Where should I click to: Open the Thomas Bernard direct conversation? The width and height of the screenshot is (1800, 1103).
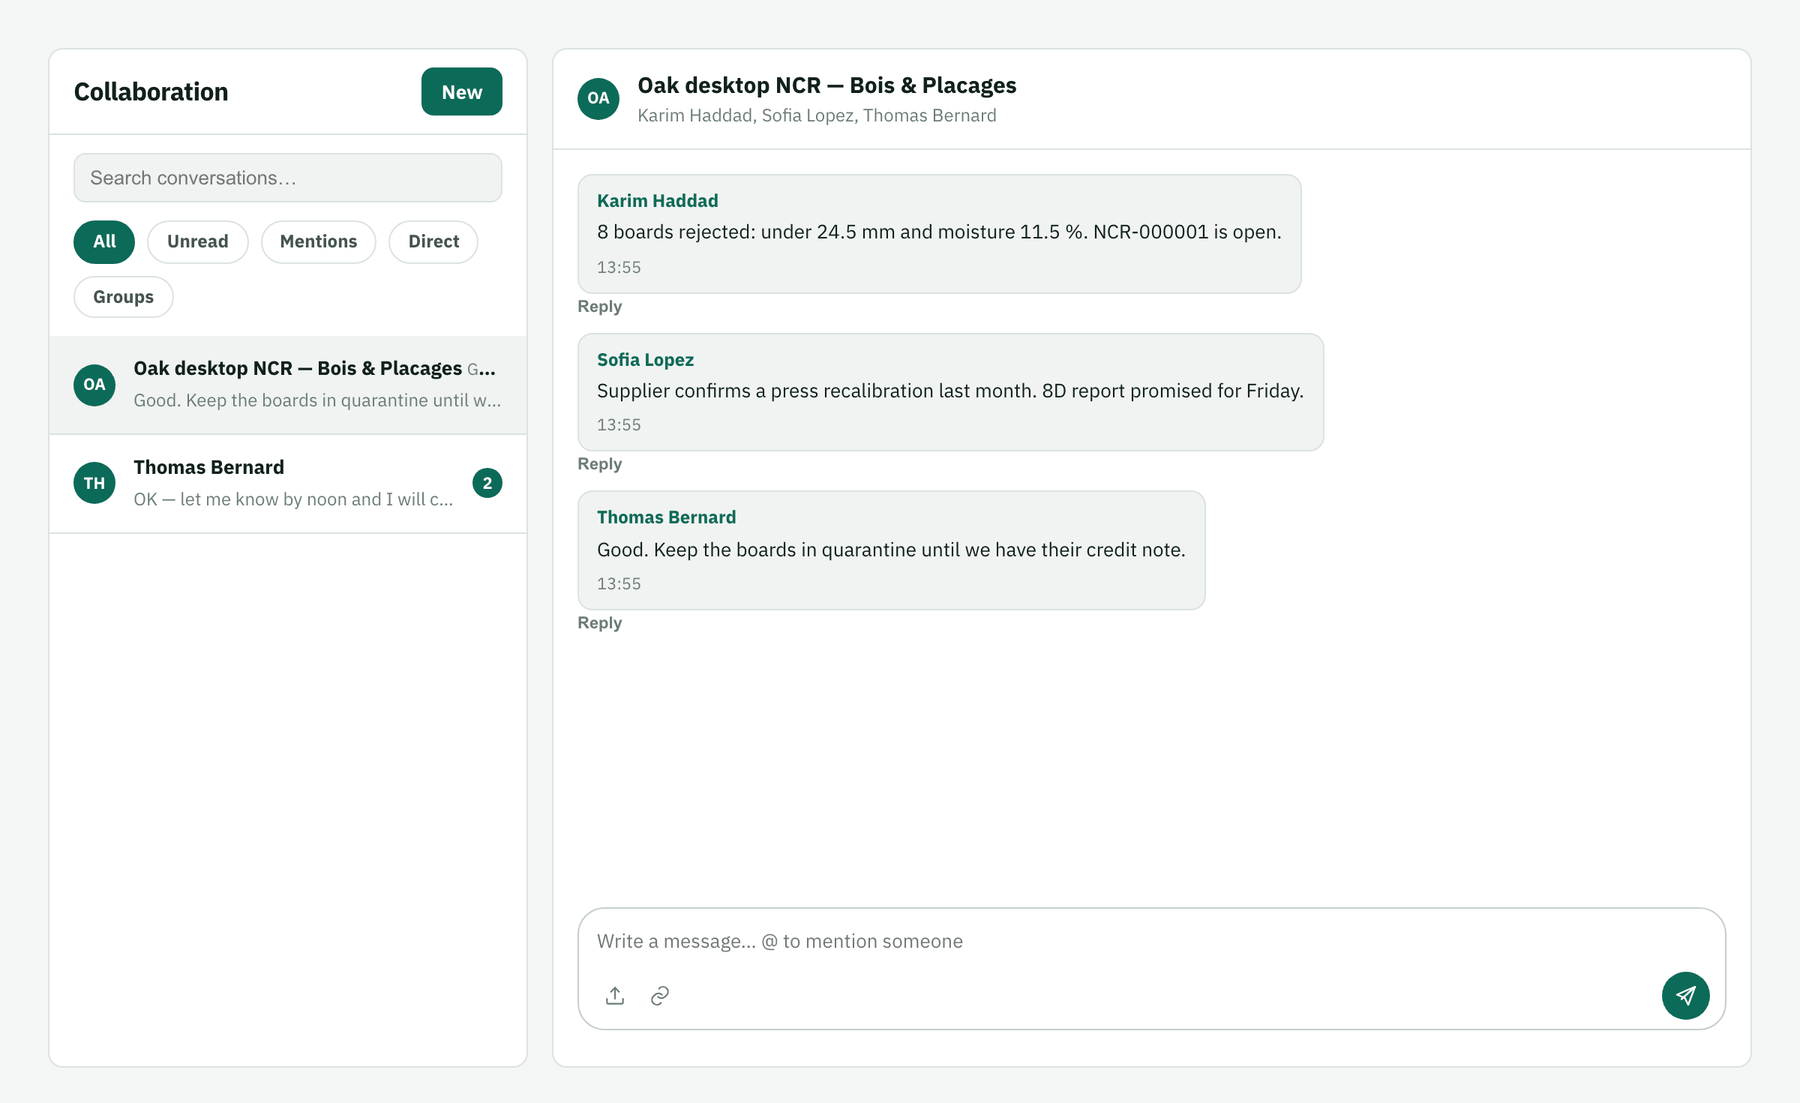288,483
